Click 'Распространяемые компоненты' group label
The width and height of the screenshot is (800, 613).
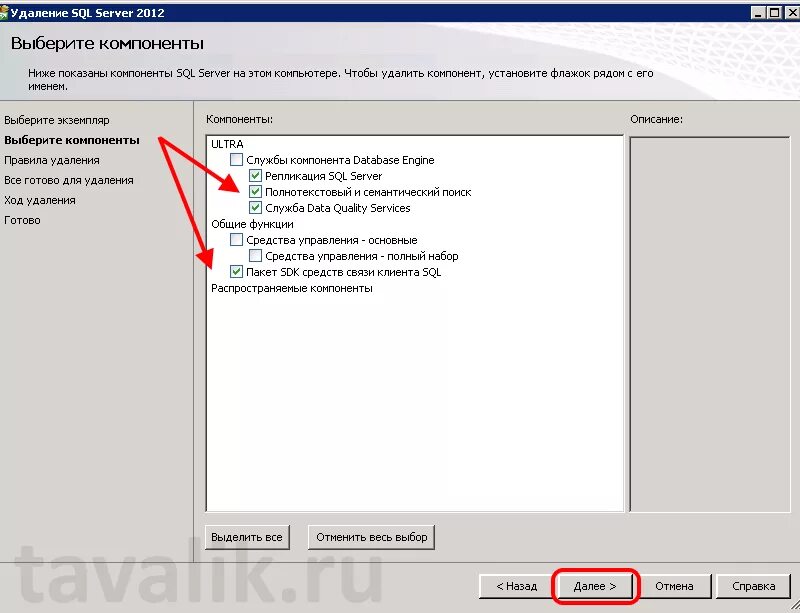292,288
